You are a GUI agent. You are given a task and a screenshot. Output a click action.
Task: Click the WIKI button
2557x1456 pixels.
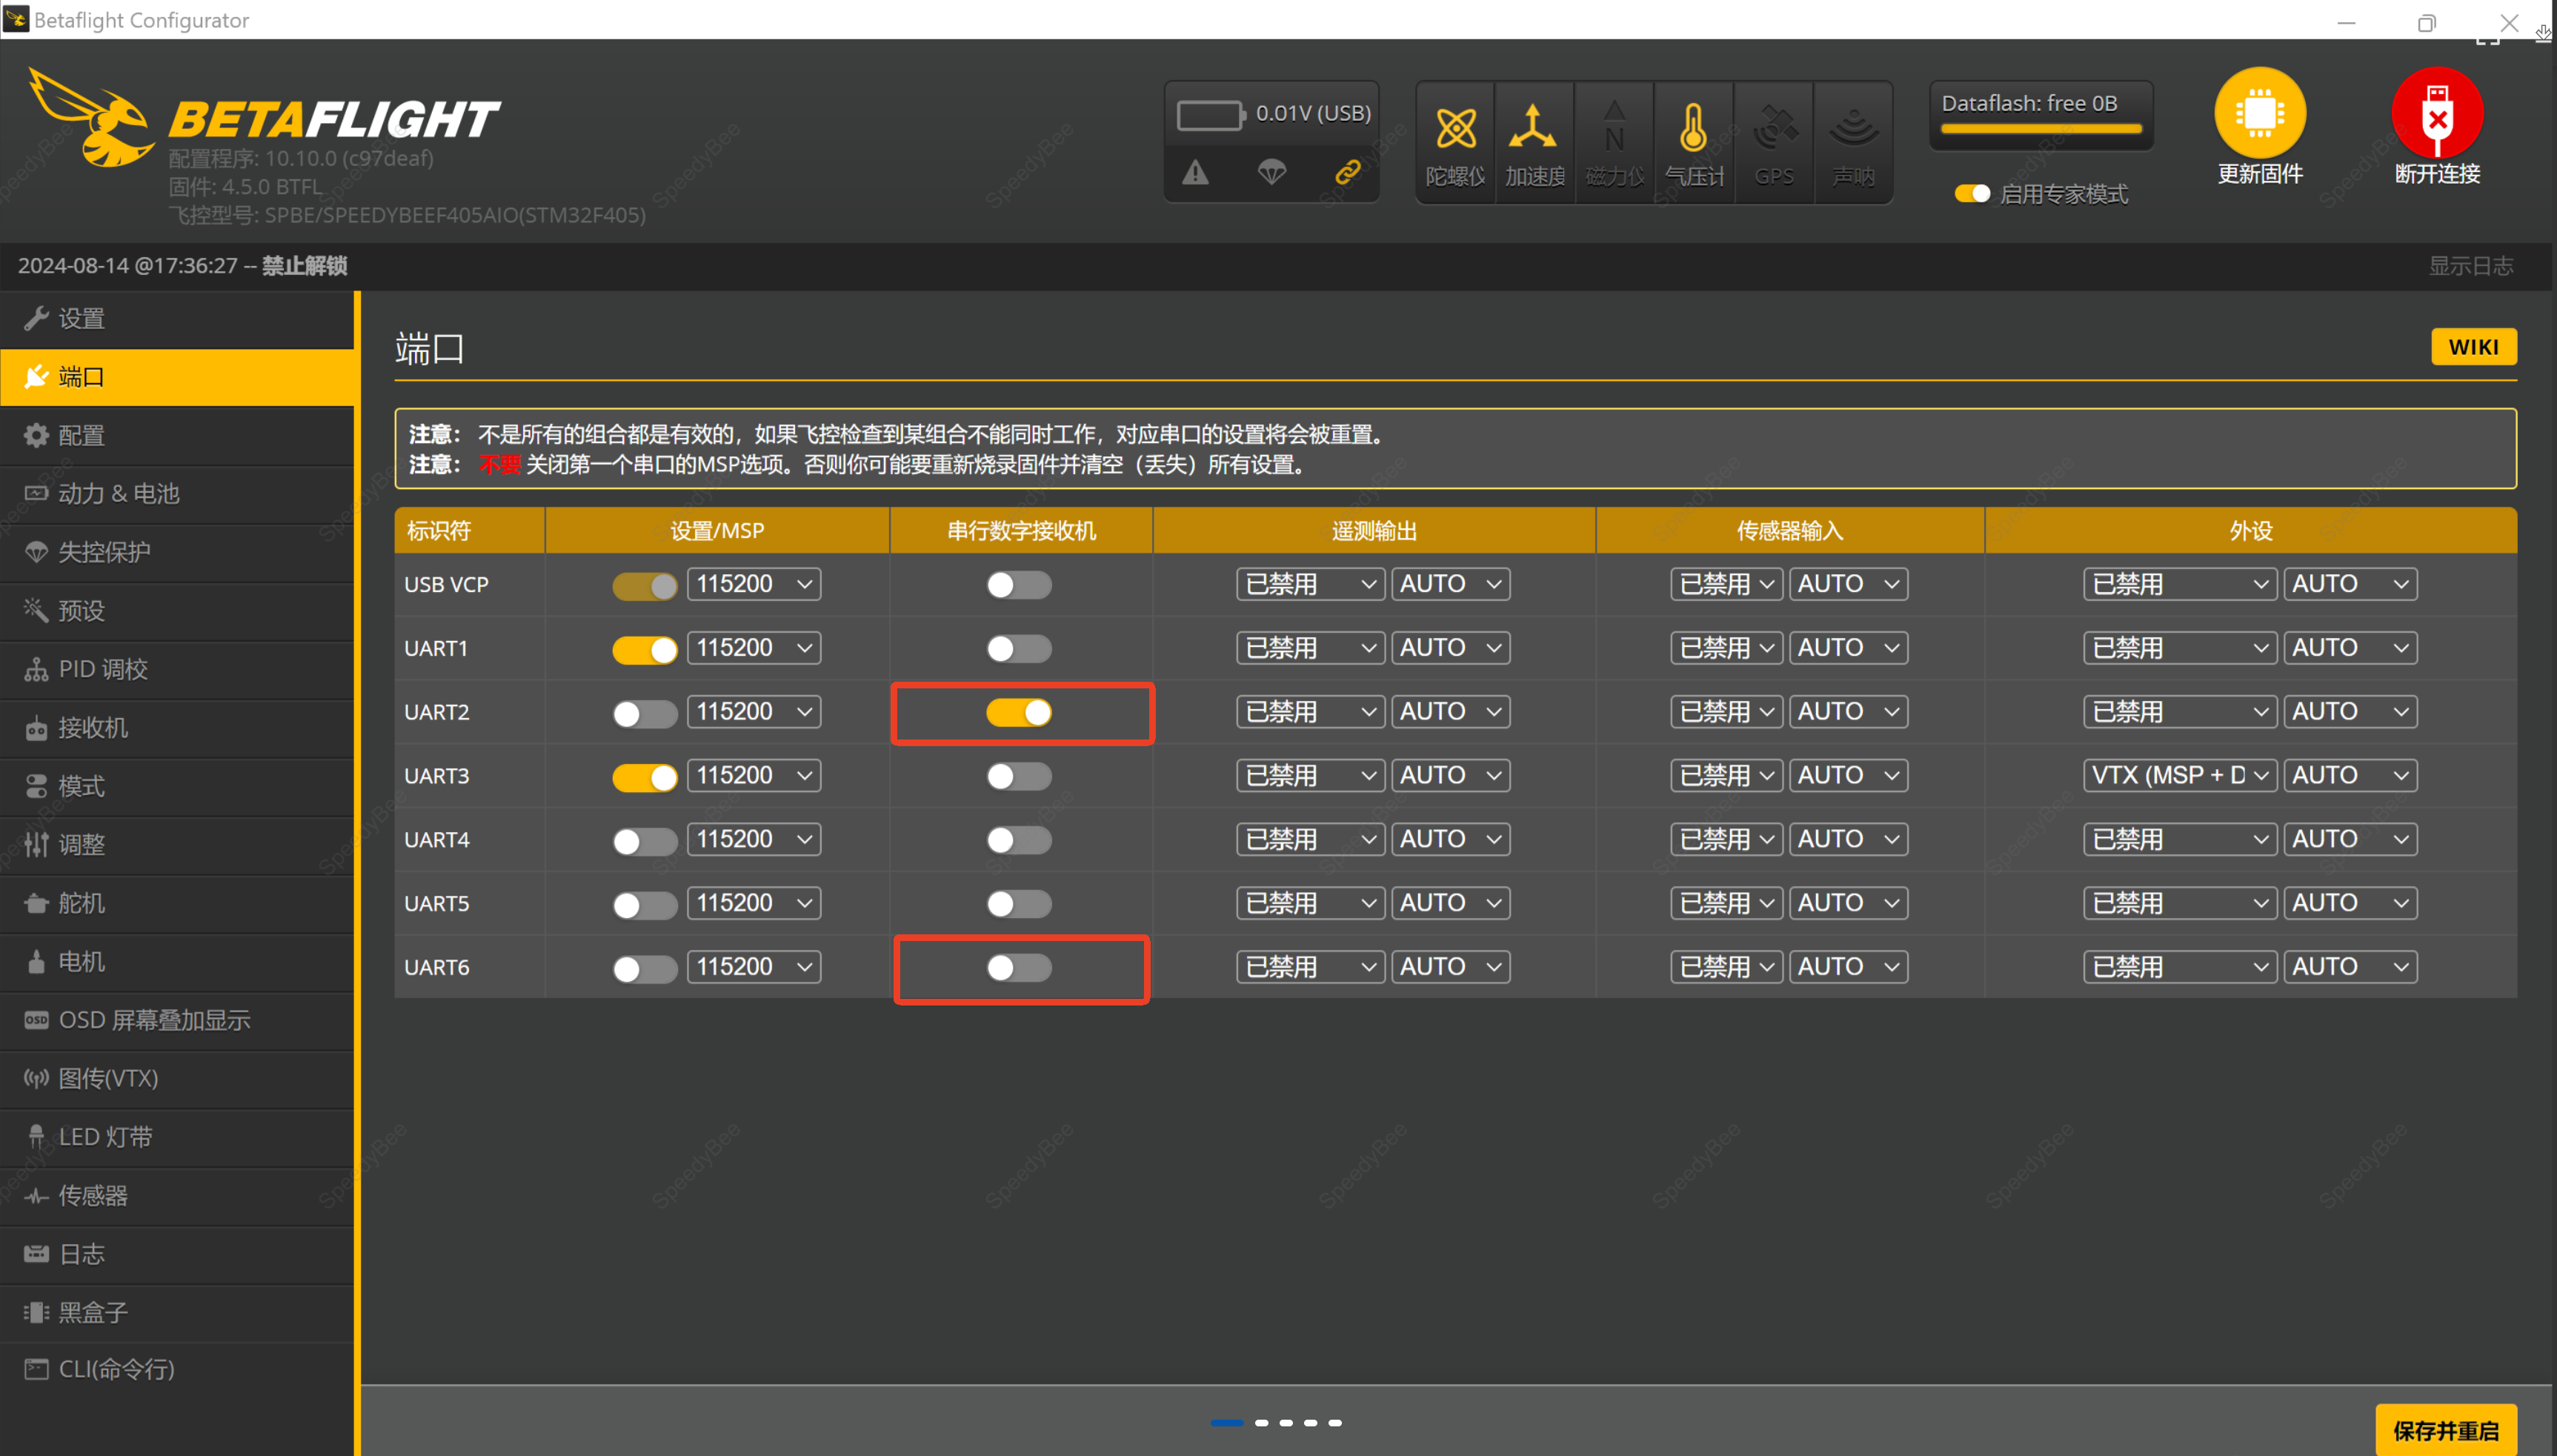pyautogui.click(x=2473, y=347)
